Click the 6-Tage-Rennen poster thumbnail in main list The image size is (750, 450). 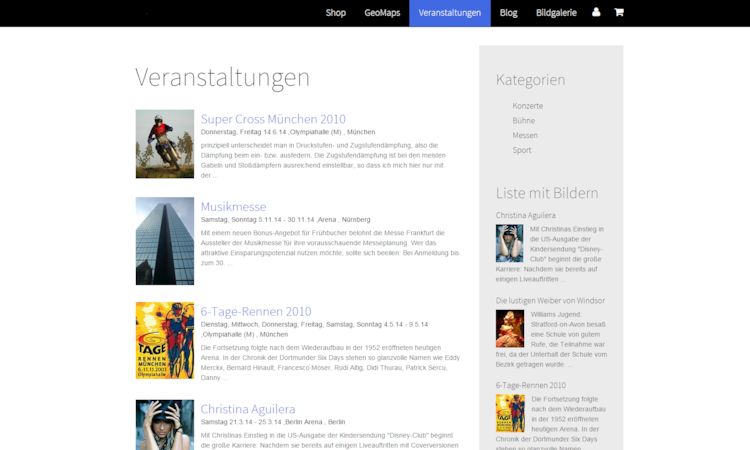point(165,340)
